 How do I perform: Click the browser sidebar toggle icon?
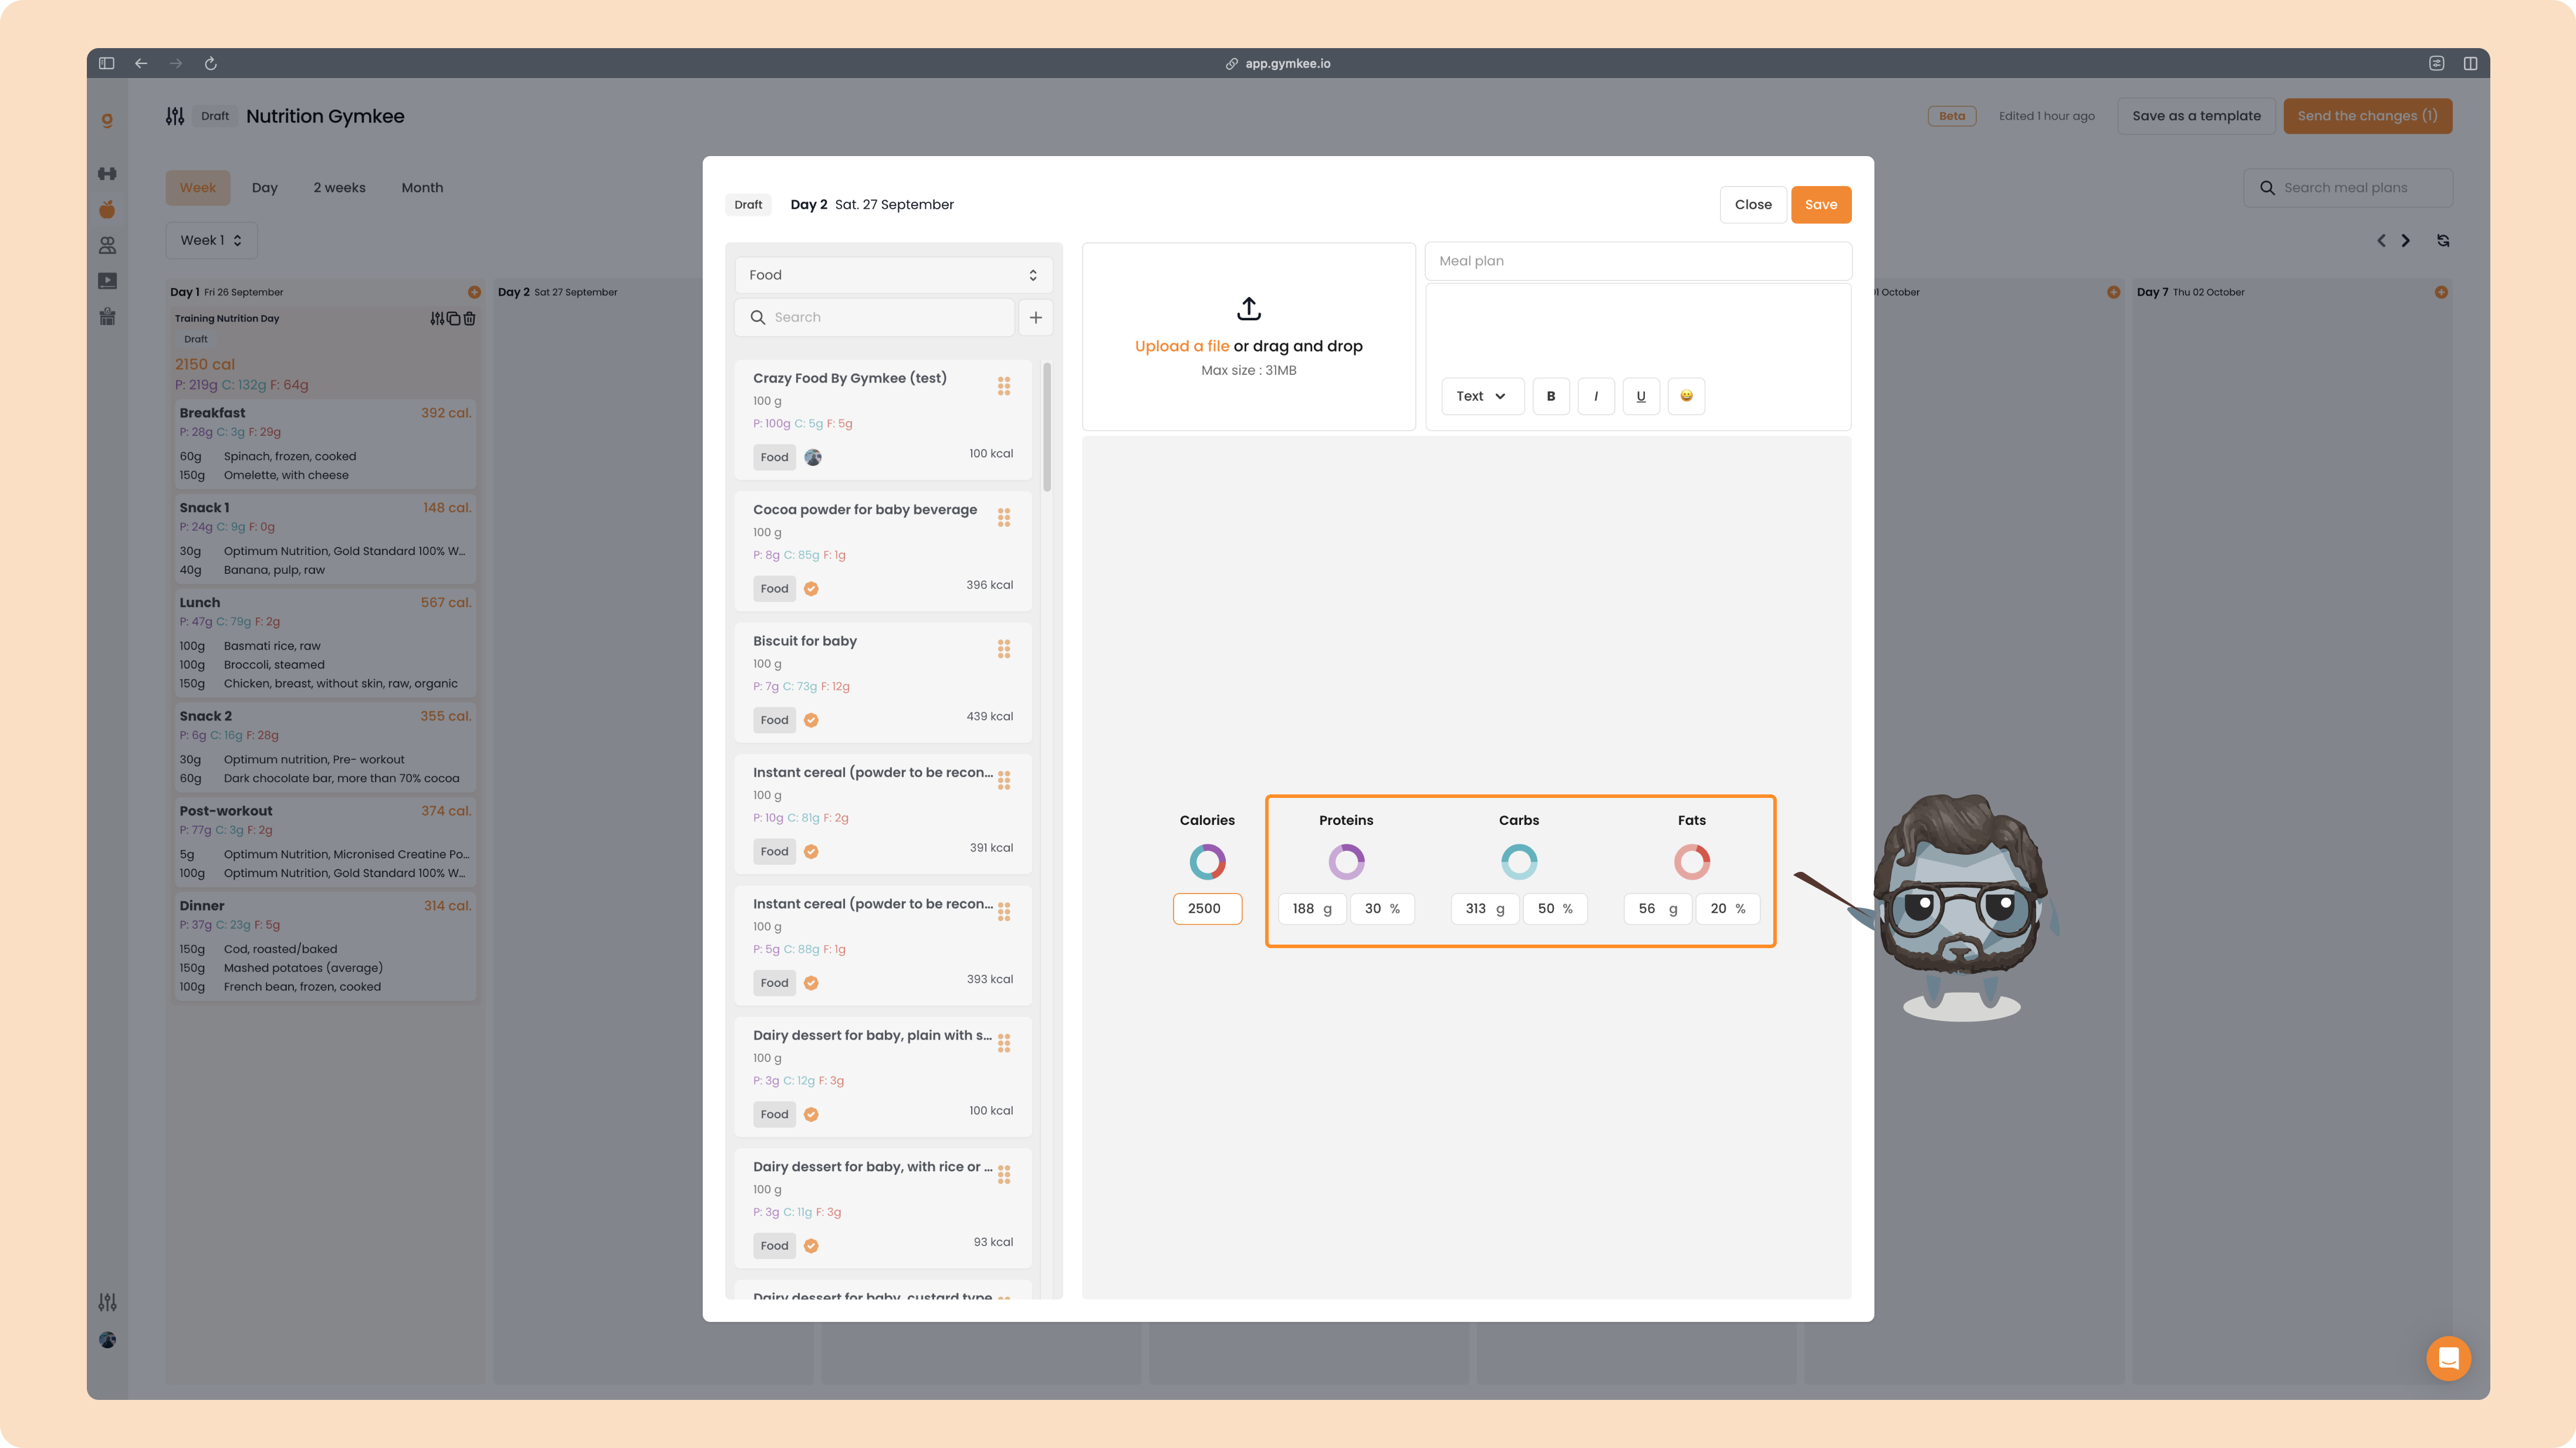coord(106,63)
